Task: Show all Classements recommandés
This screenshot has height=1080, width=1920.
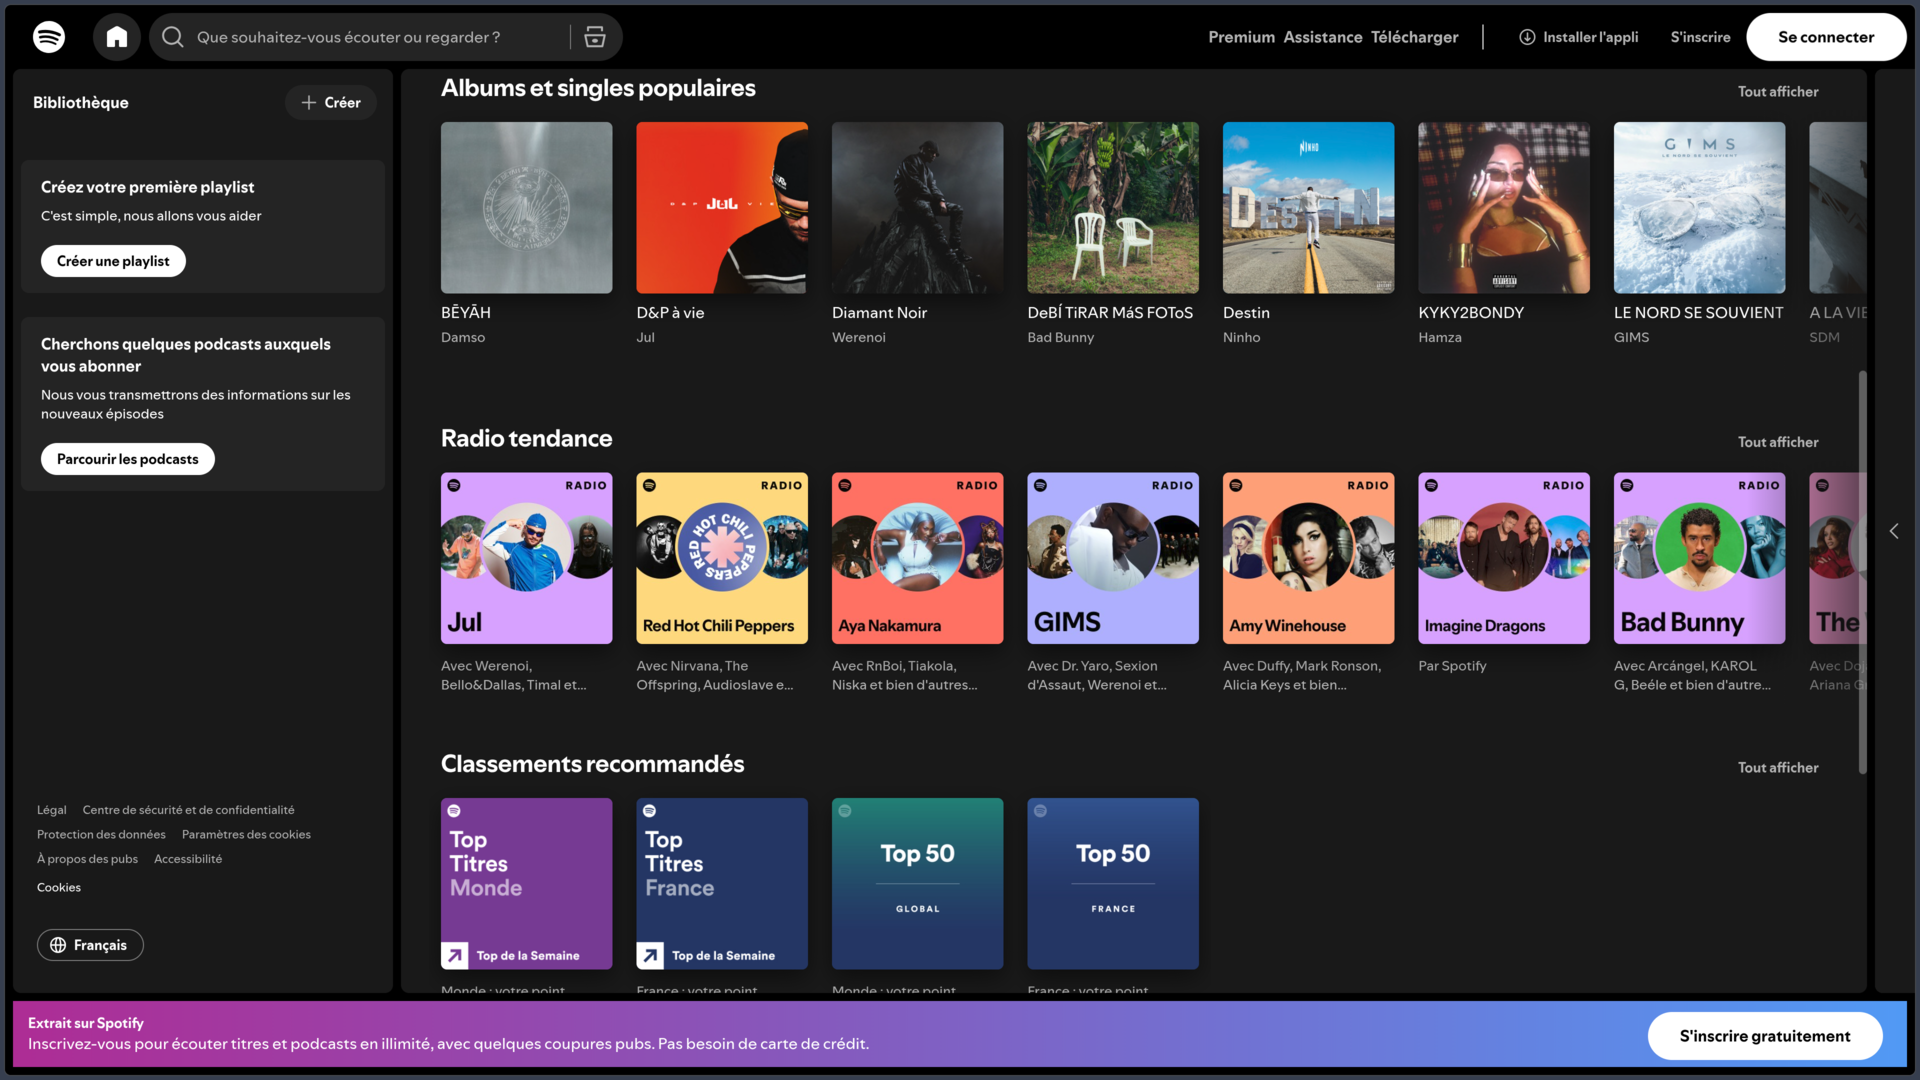Action: [x=1778, y=768]
